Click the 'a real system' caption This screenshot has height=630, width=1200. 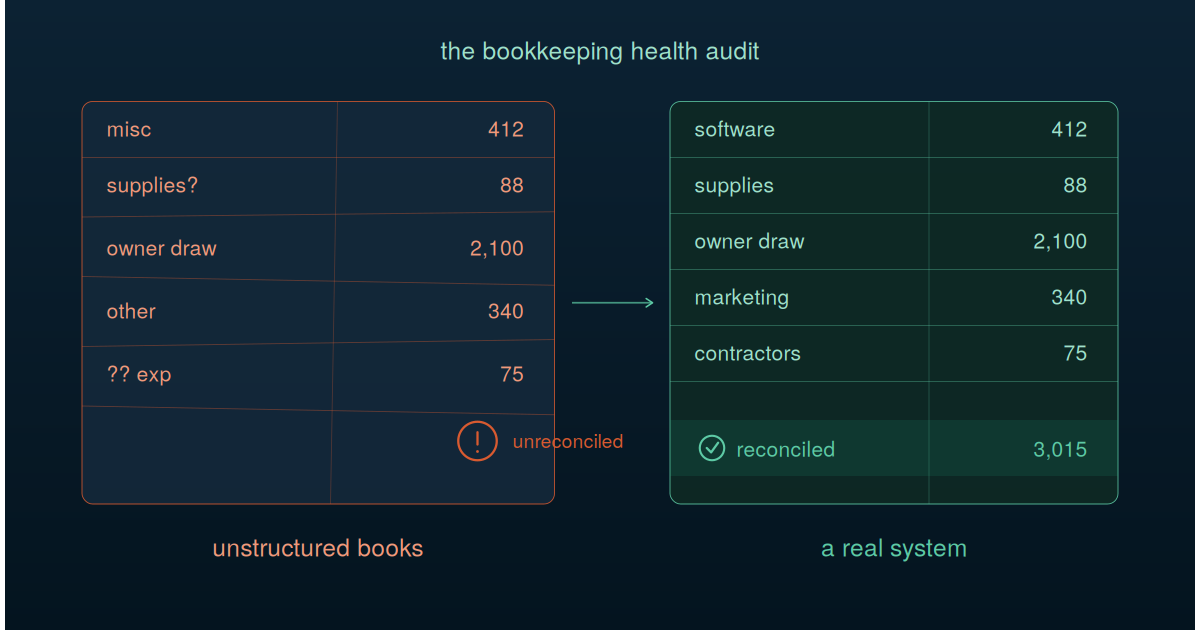click(x=894, y=548)
